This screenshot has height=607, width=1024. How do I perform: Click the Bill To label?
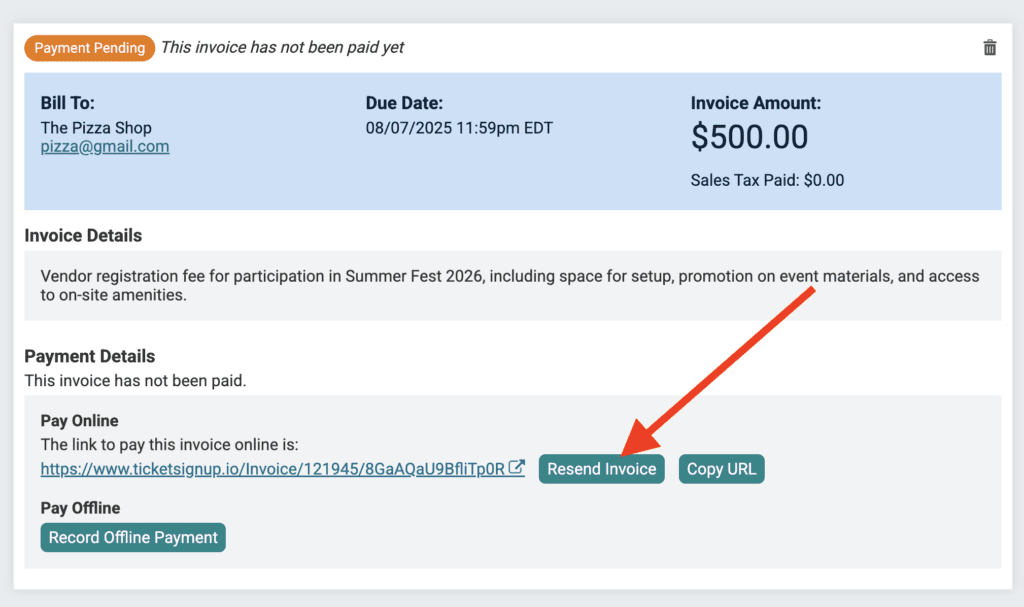[67, 103]
